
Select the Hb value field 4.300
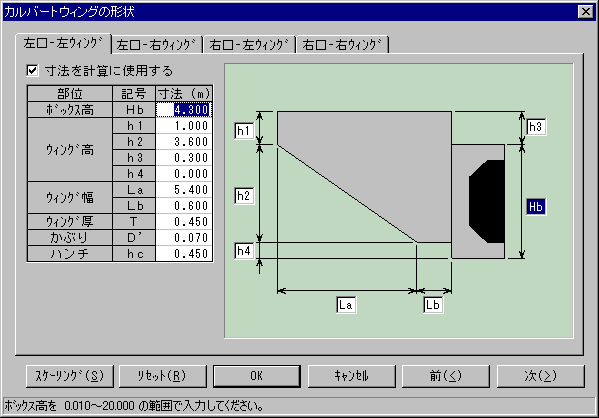[x=184, y=110]
